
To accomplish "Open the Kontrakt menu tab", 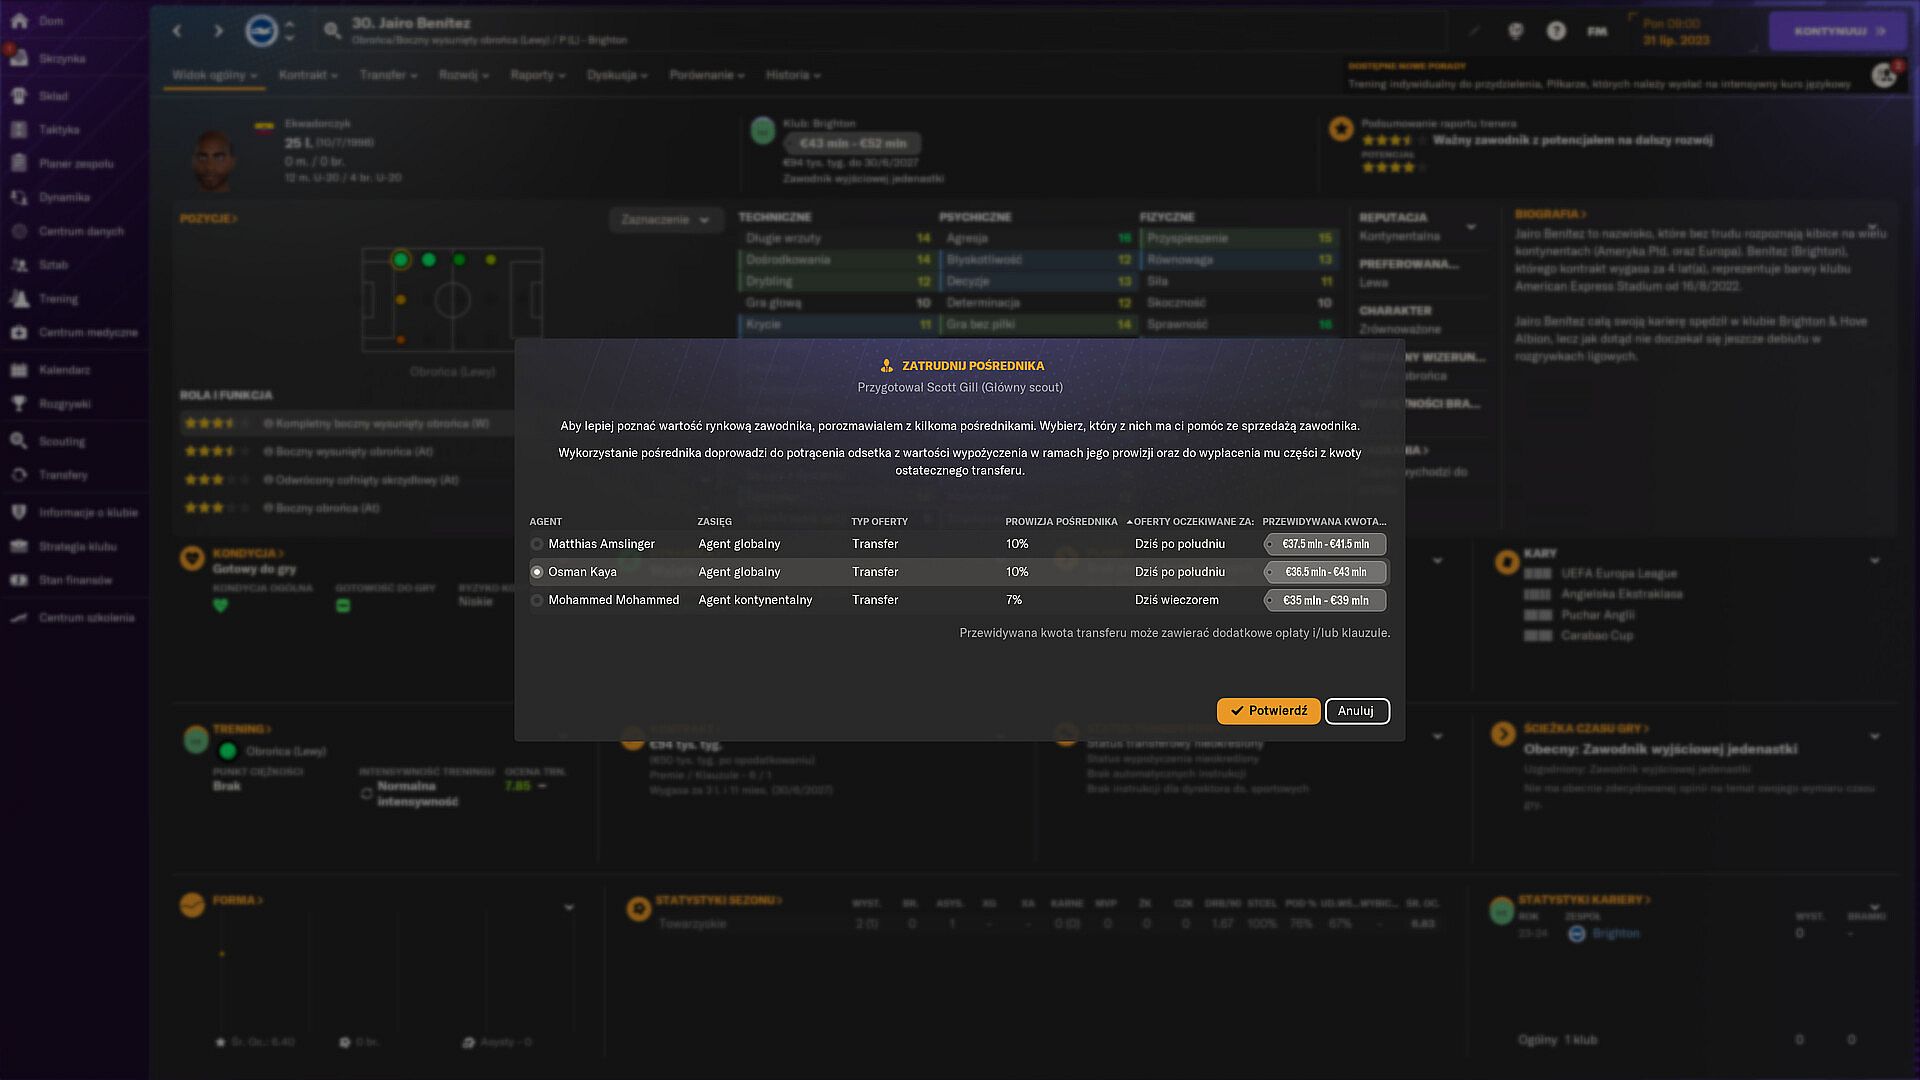I will pos(307,75).
